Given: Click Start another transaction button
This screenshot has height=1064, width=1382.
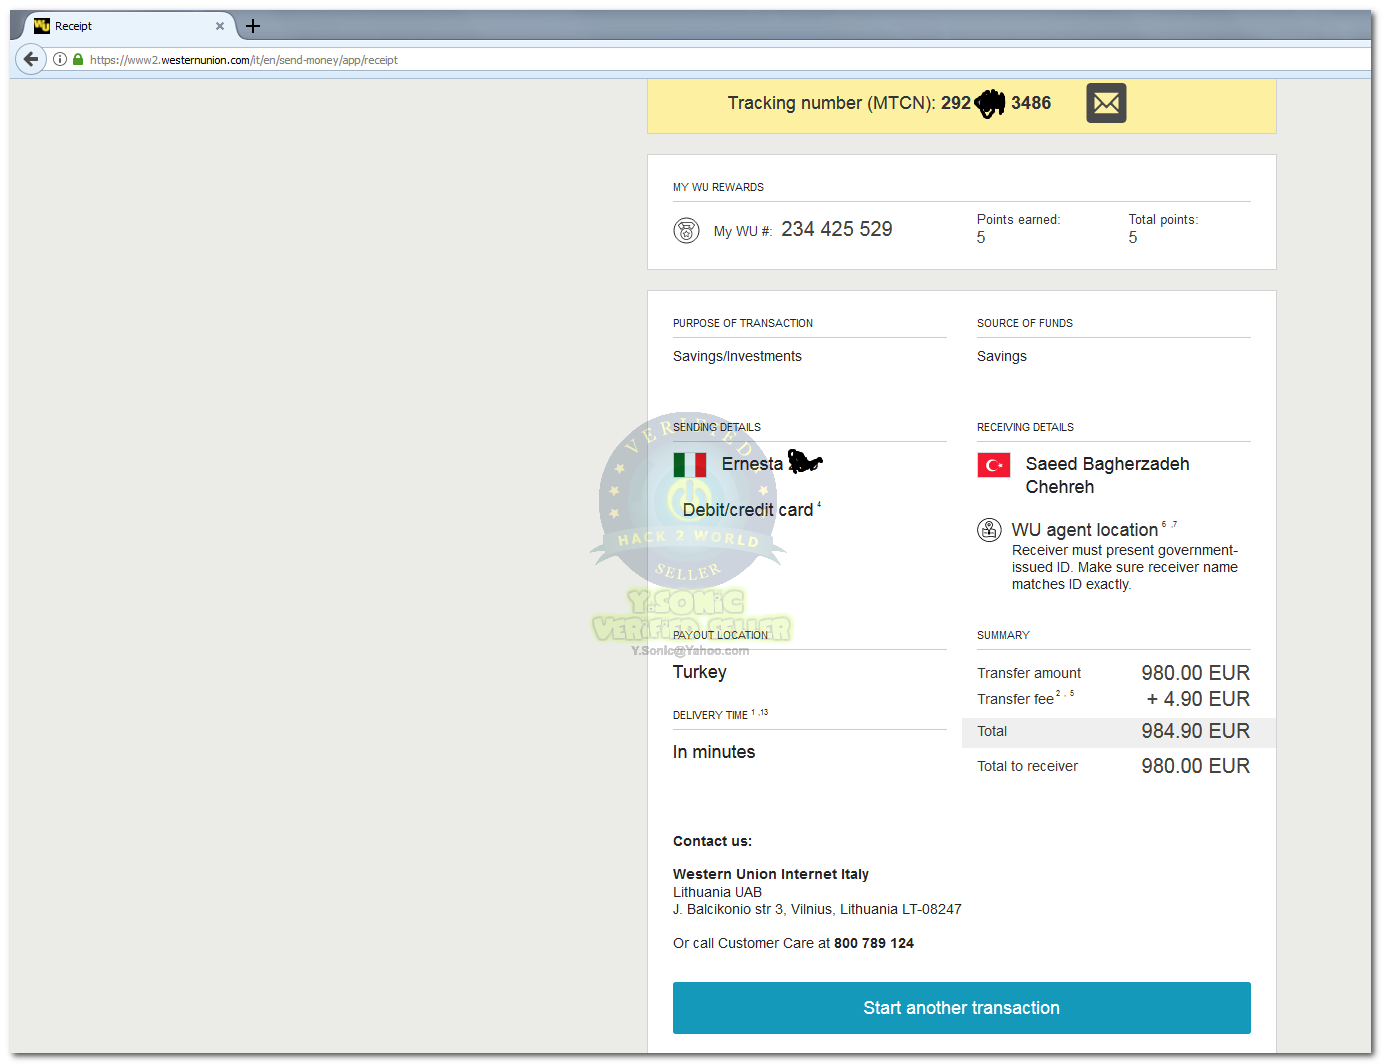Looking at the screenshot, I should coord(962,1008).
